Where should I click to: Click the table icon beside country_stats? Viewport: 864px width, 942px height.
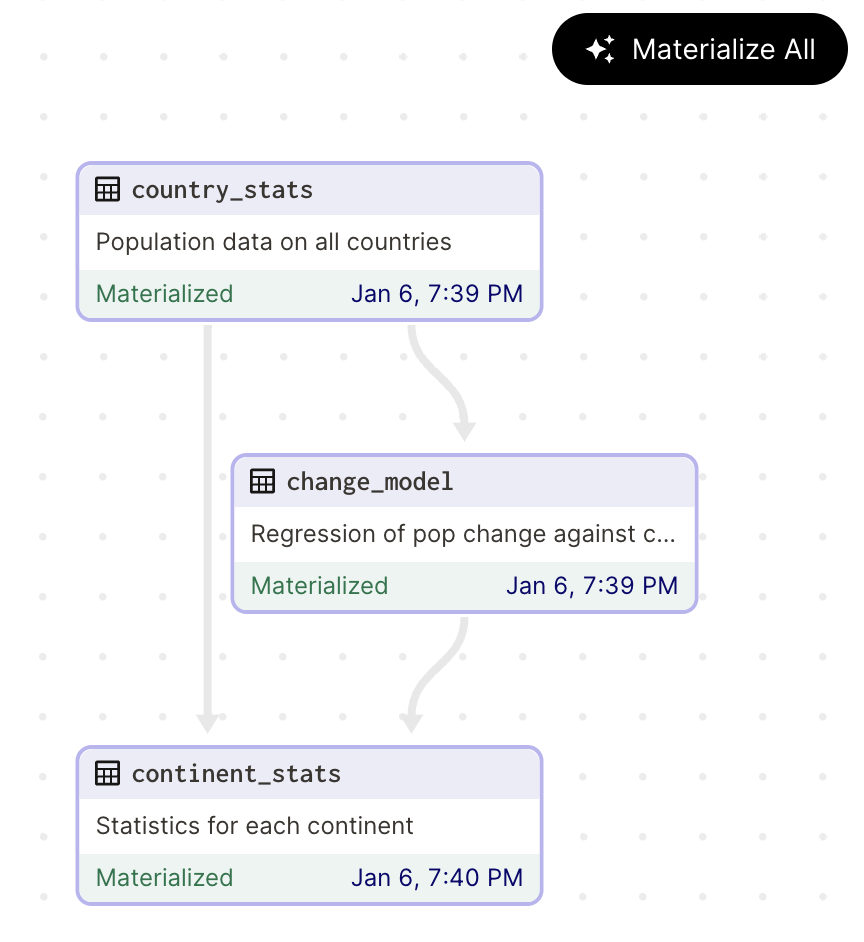pos(107,190)
